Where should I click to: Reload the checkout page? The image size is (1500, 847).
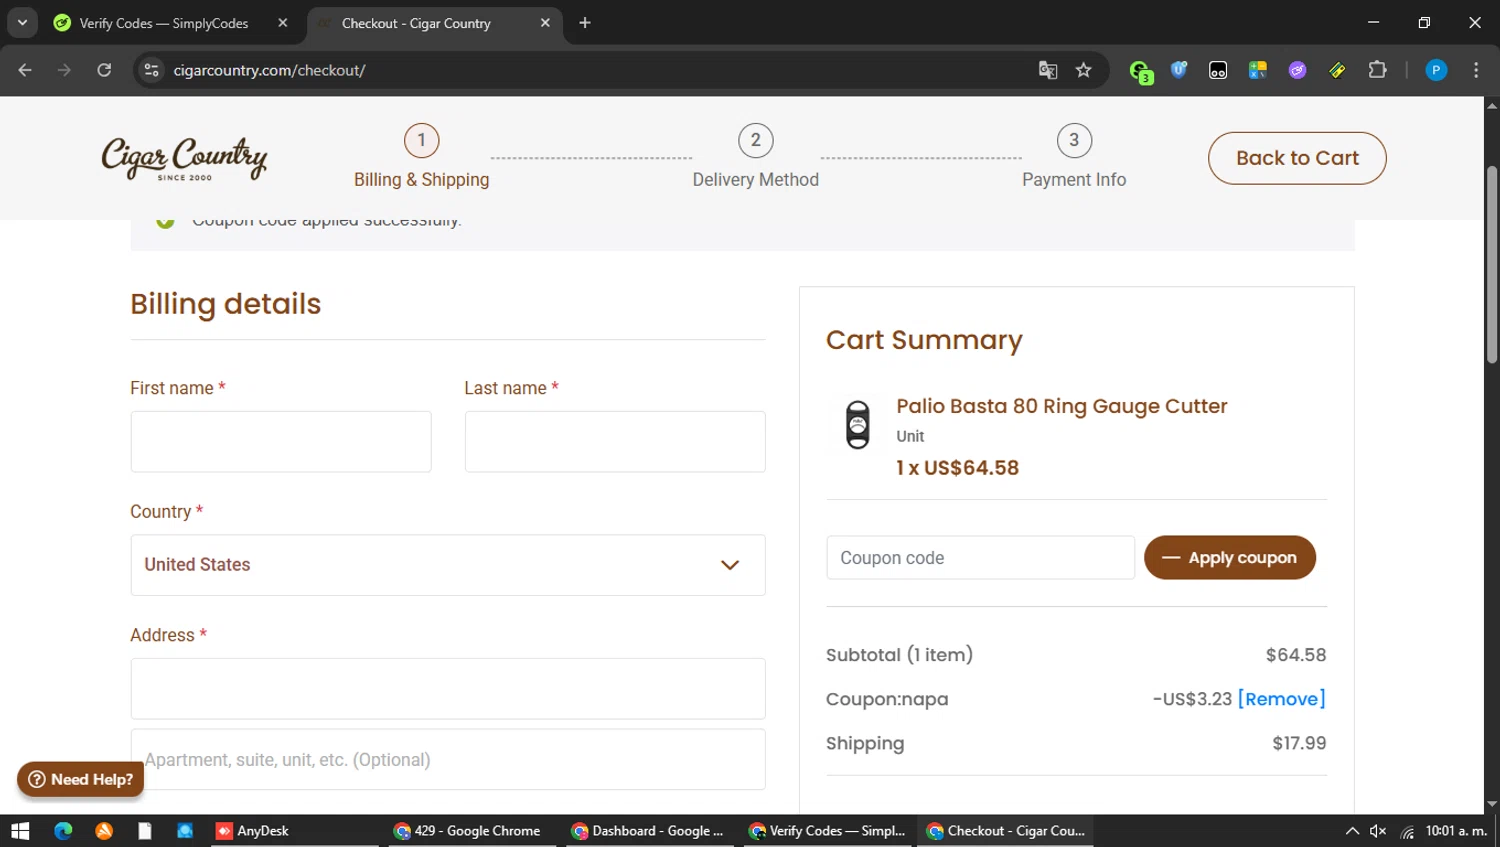tap(104, 70)
